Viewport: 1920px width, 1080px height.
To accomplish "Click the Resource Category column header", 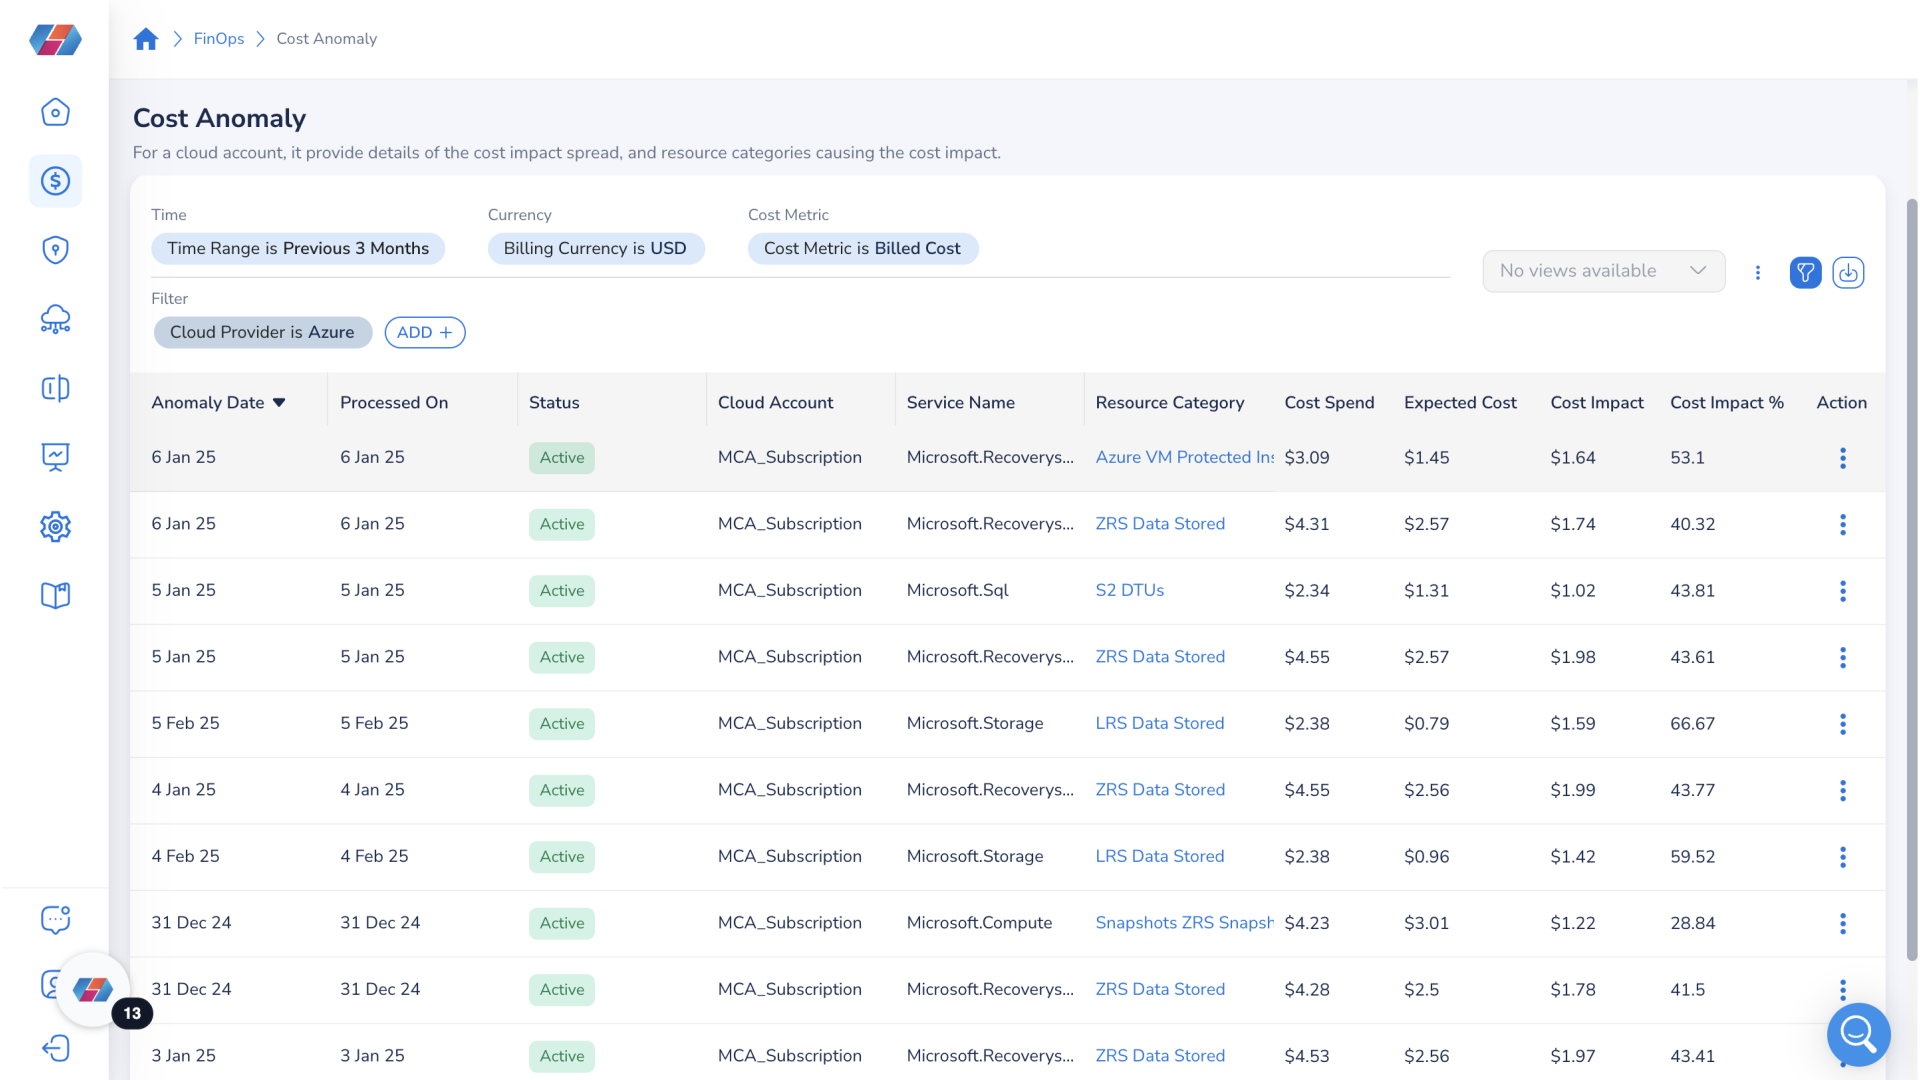I will 1169,402.
